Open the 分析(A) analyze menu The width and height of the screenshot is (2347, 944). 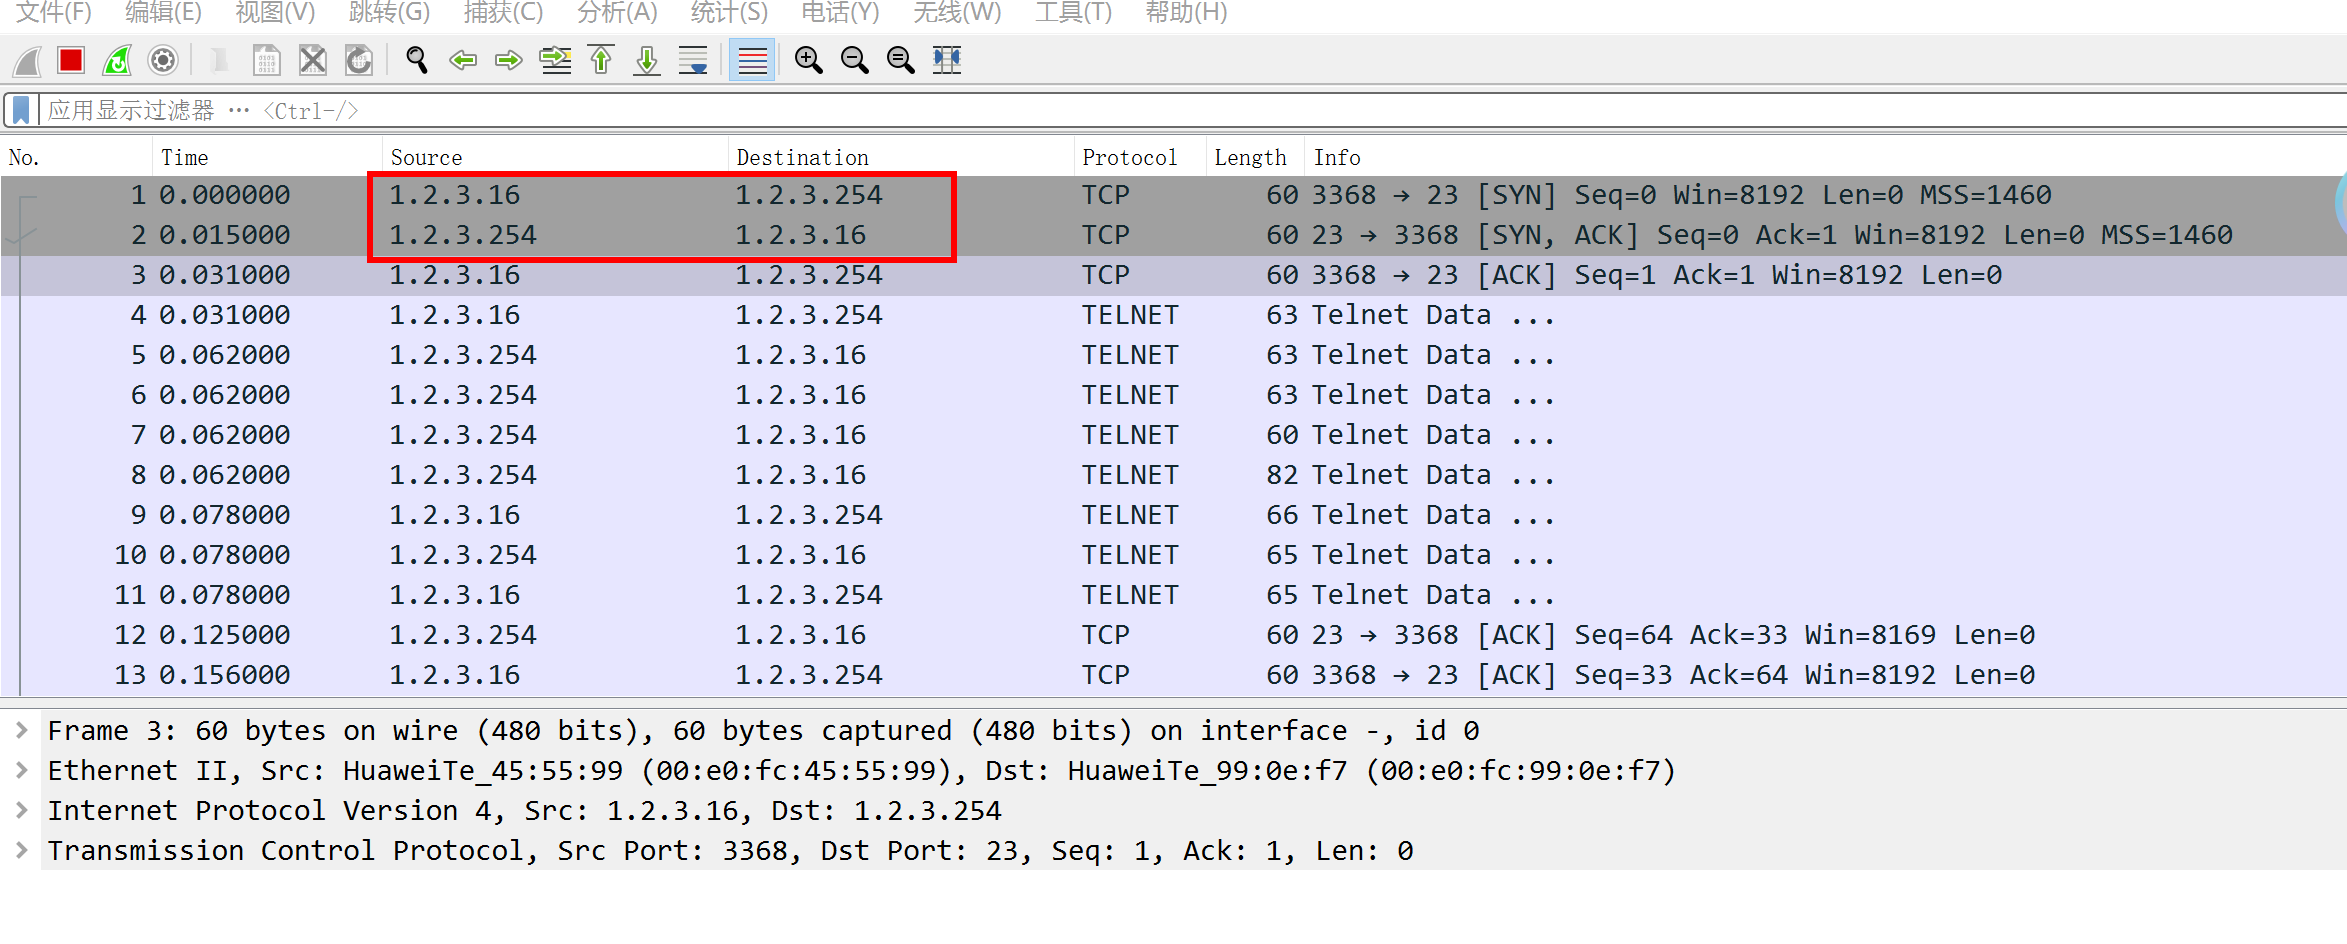616,13
